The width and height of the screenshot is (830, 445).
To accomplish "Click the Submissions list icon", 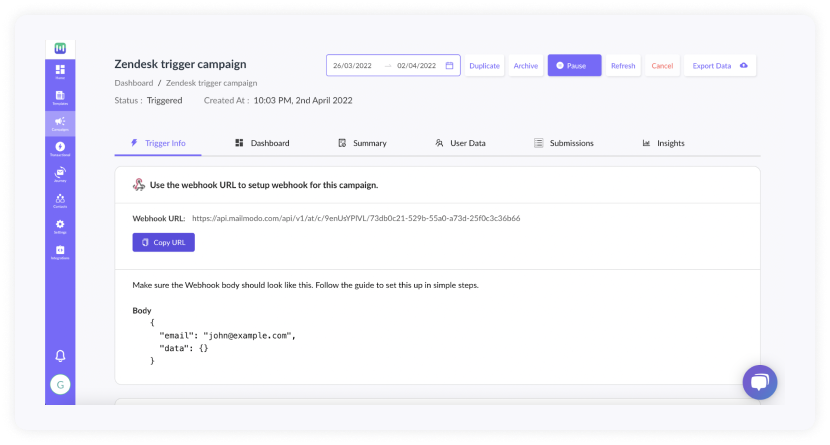I will coord(538,143).
